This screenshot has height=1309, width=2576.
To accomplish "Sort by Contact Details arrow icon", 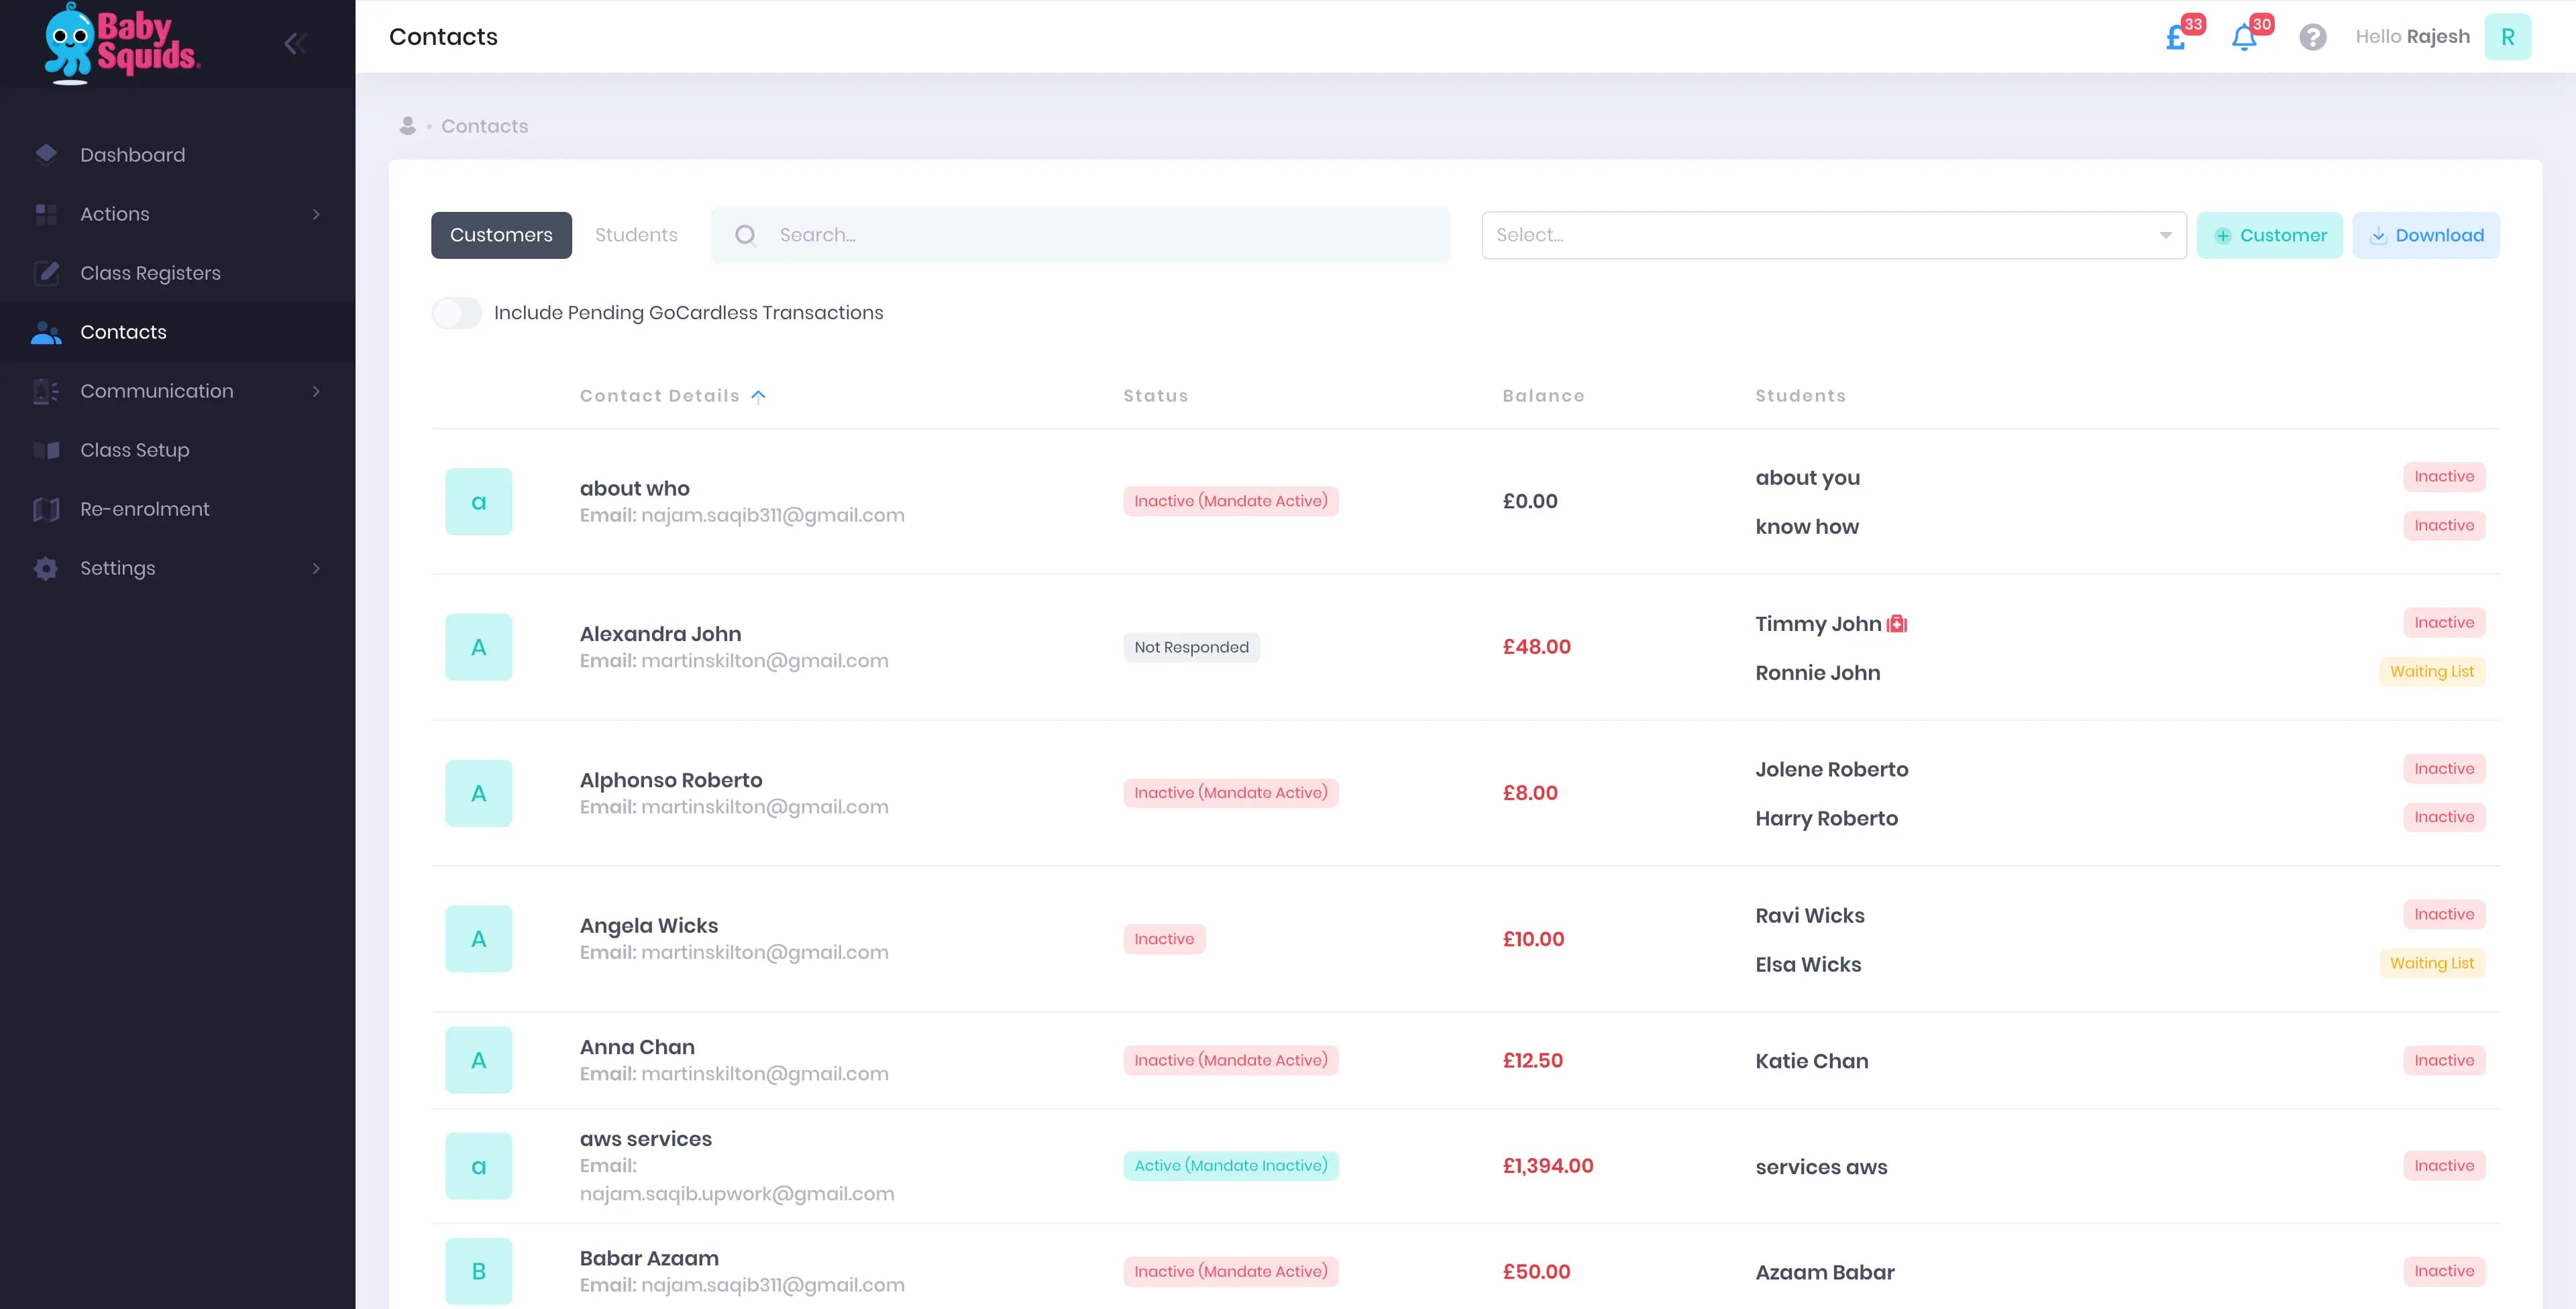I will point(759,396).
